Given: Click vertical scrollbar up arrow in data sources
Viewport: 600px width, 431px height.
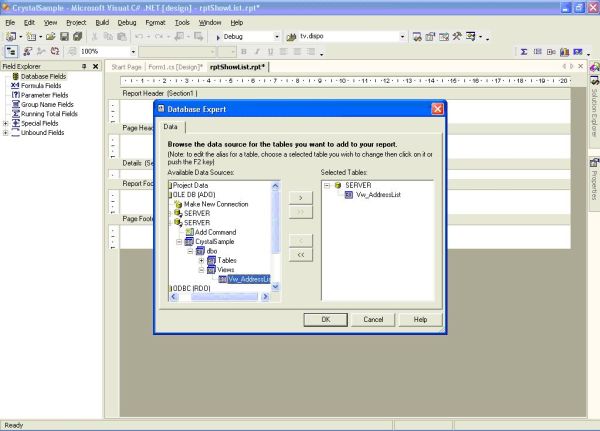Looking at the screenshot, I should [275, 186].
